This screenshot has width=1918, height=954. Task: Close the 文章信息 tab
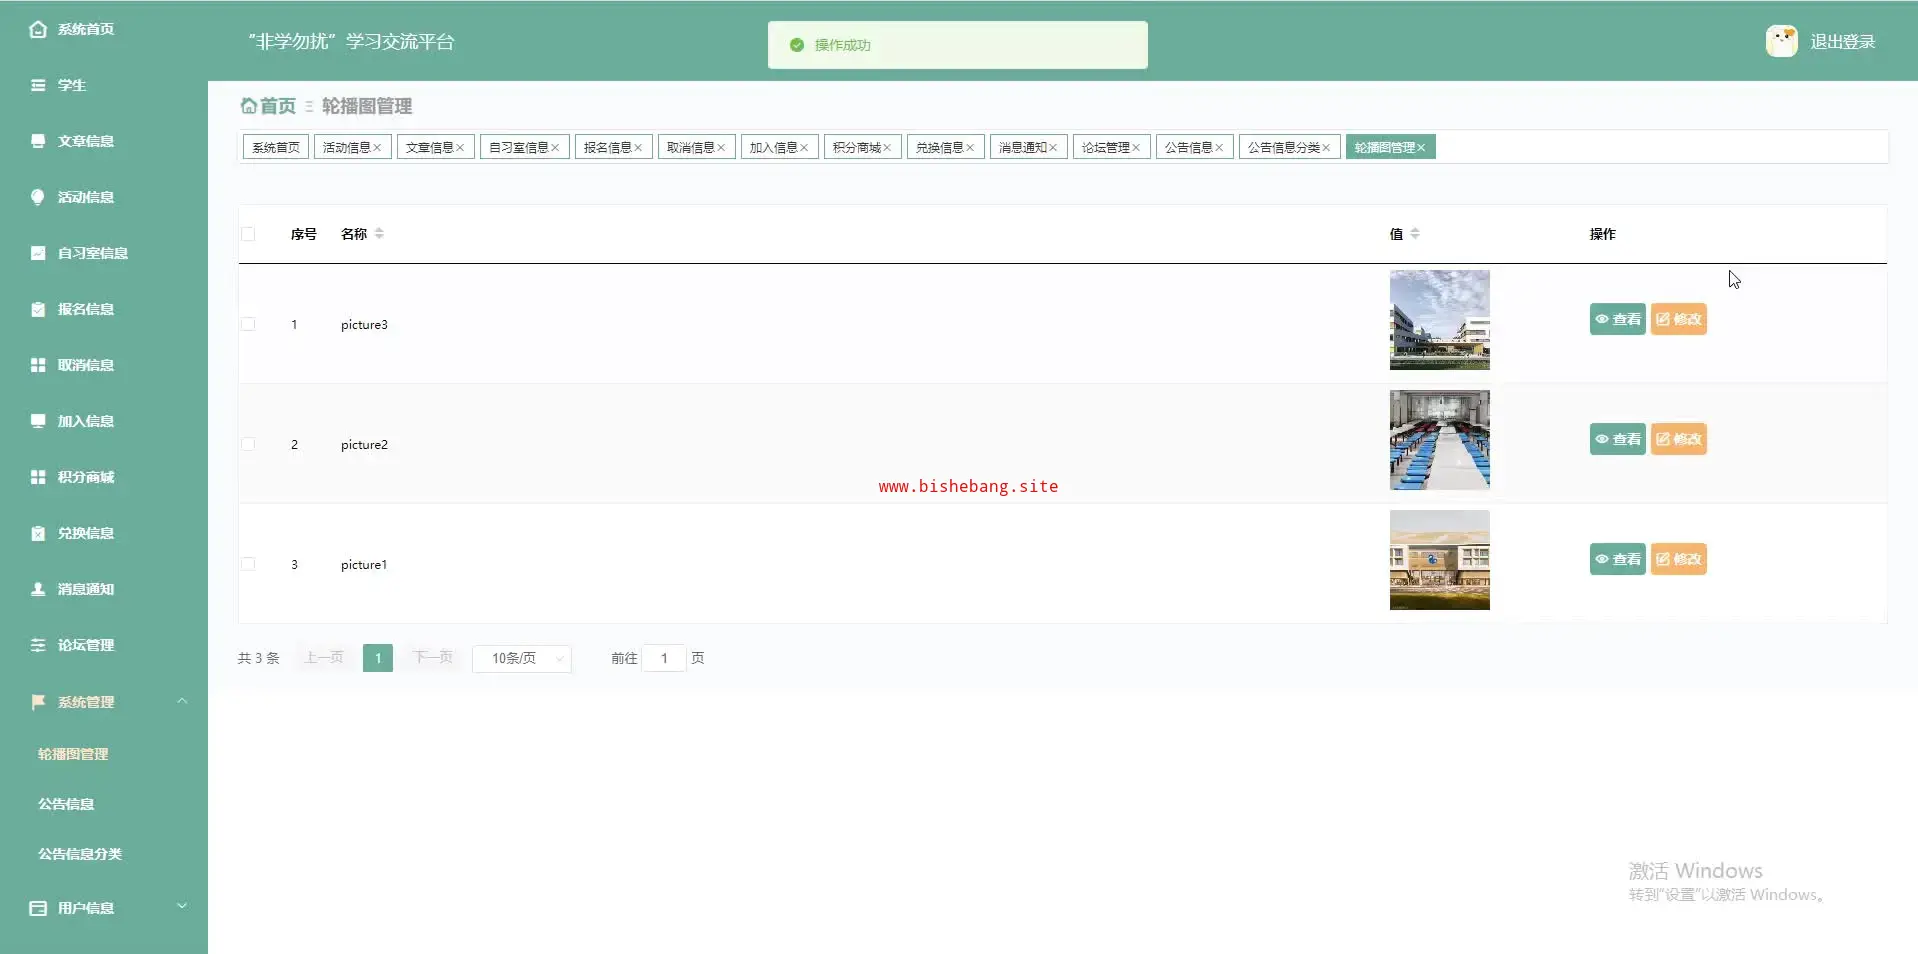point(460,148)
